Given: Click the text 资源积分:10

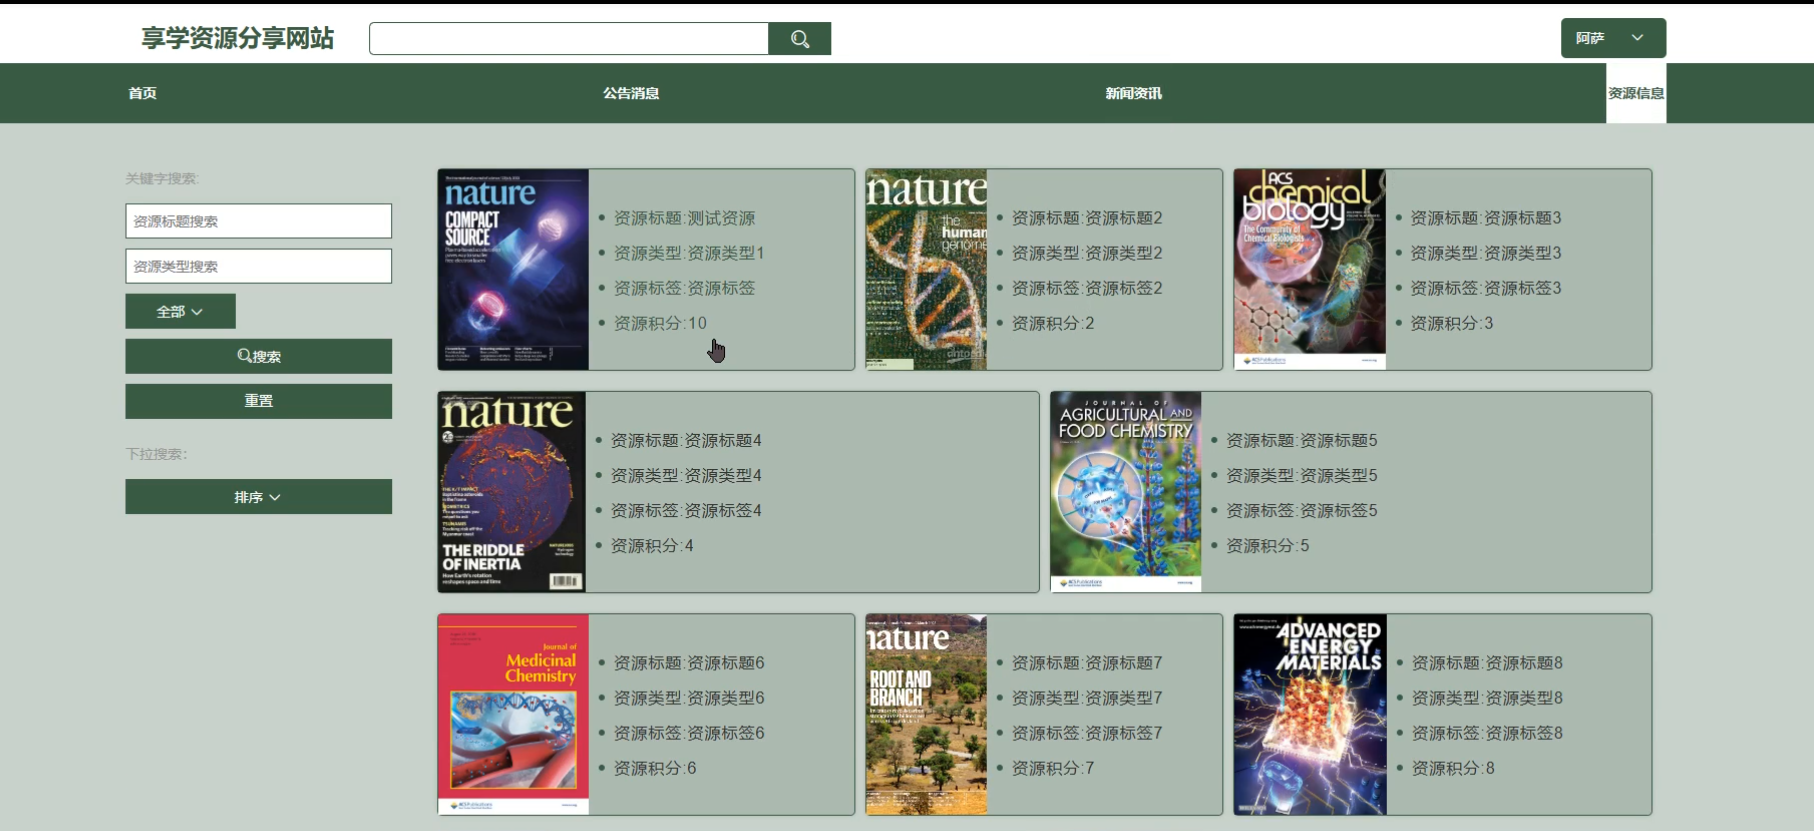Looking at the screenshot, I should point(660,323).
